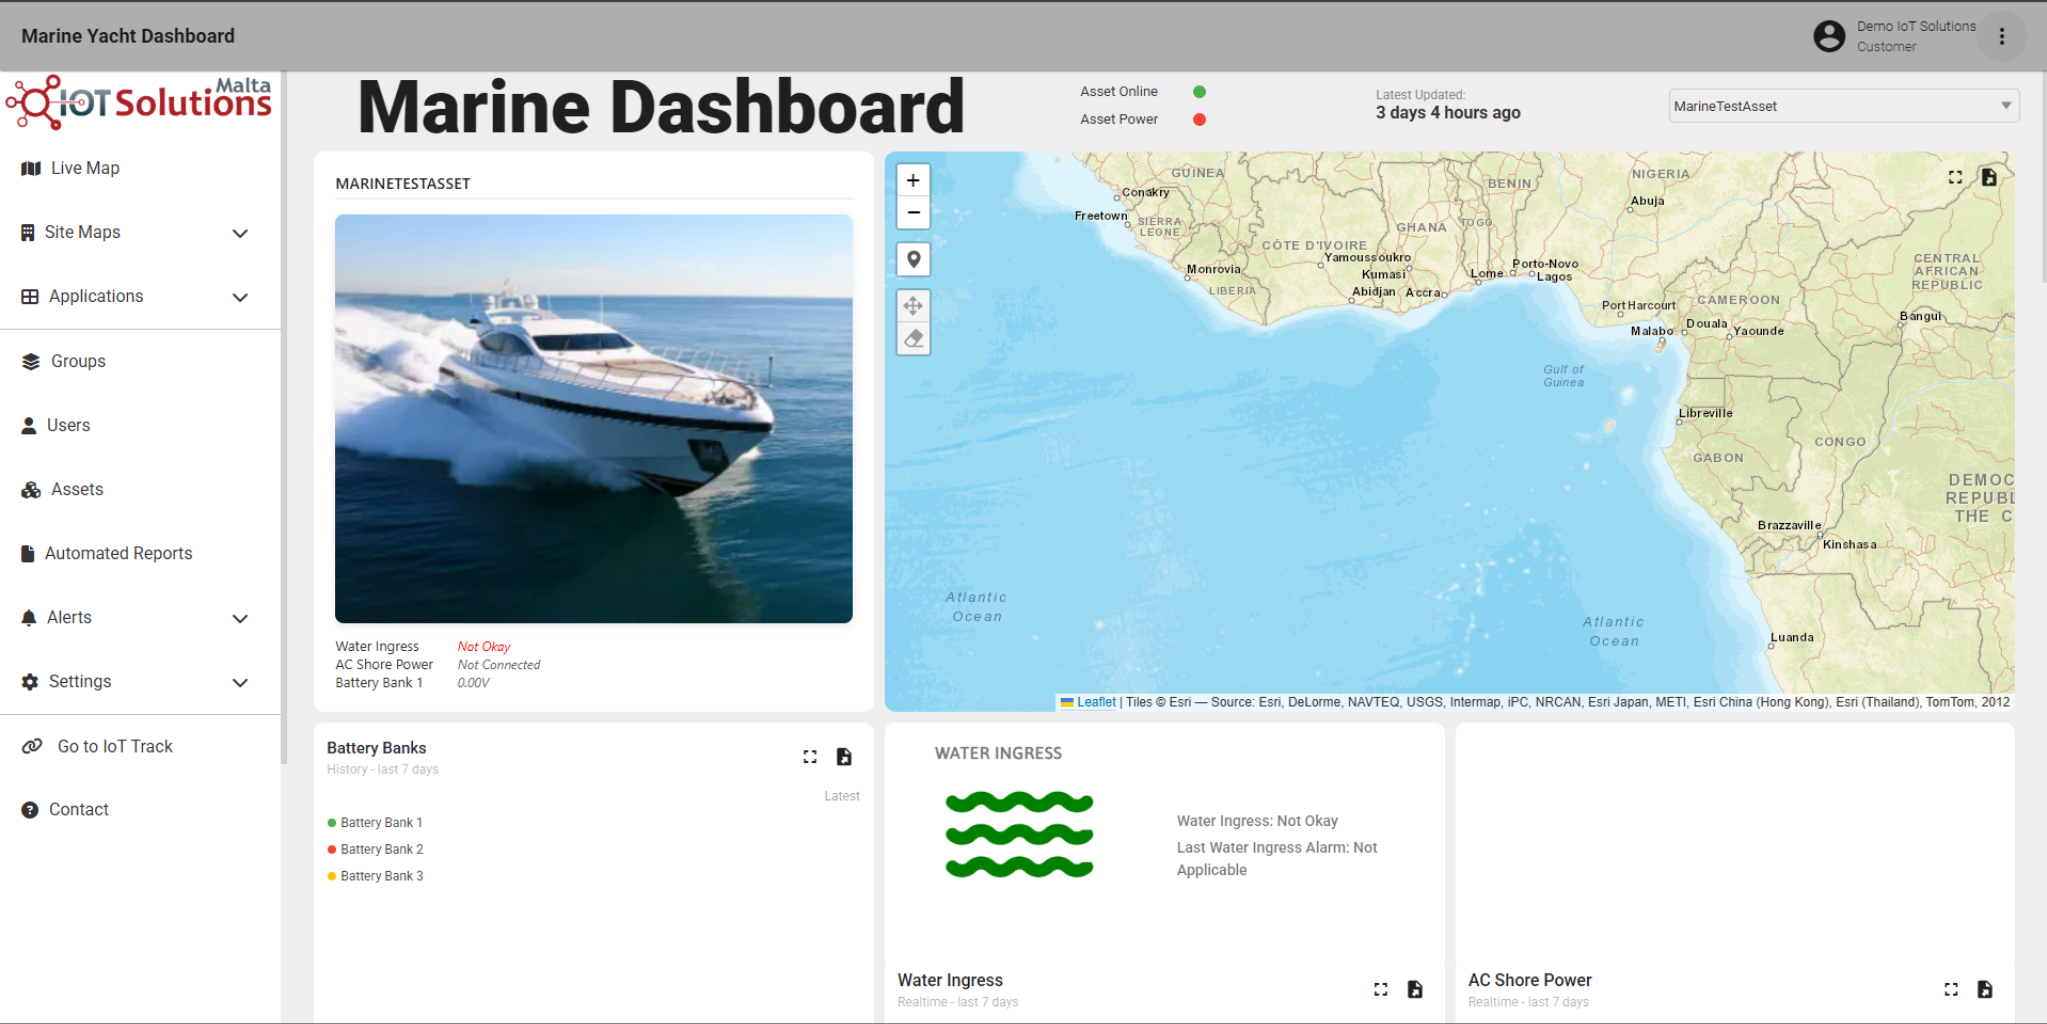Click the Applications grid icon
Viewport: 2047px width, 1024px height.
click(30, 296)
